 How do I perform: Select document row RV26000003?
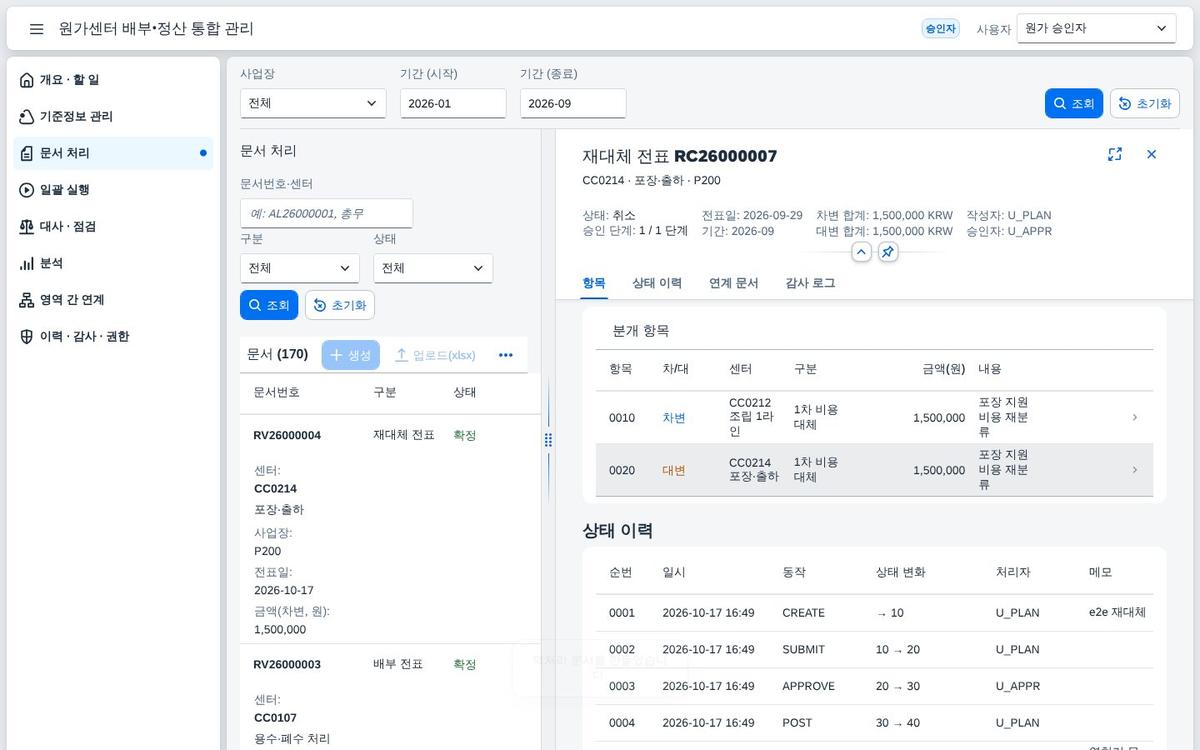point(390,697)
